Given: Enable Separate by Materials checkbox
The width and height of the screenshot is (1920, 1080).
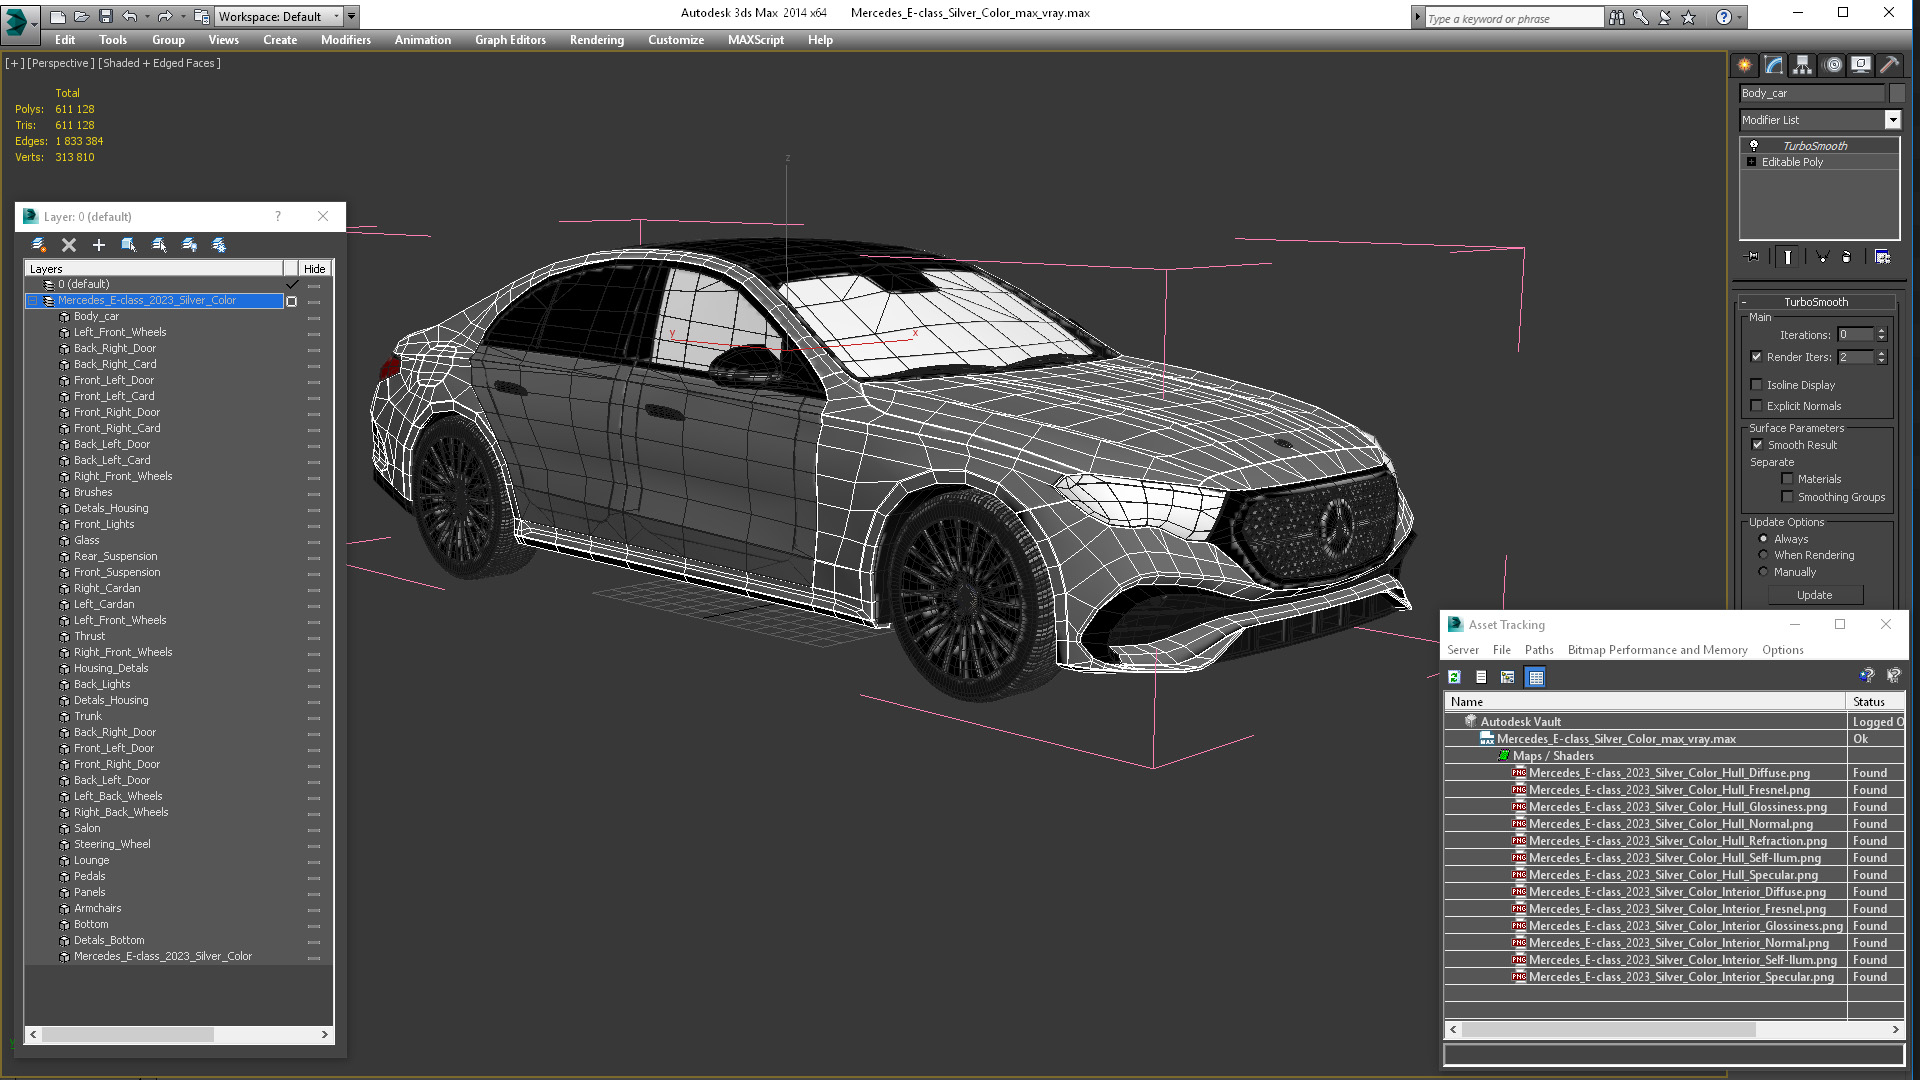Looking at the screenshot, I should 1788,479.
